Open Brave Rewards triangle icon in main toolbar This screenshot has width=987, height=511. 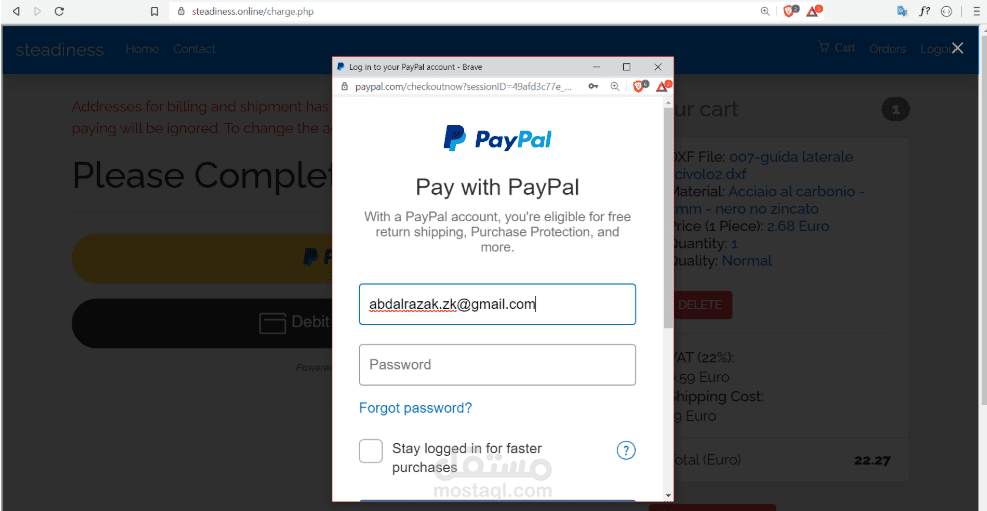tap(814, 11)
